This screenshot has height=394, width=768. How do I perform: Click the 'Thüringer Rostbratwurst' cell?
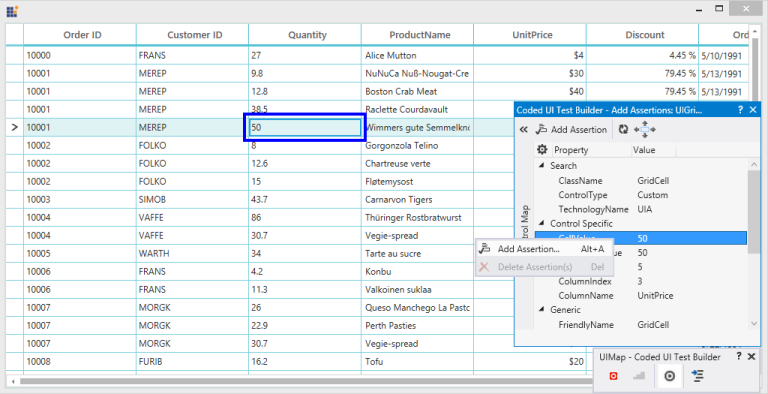pos(417,218)
